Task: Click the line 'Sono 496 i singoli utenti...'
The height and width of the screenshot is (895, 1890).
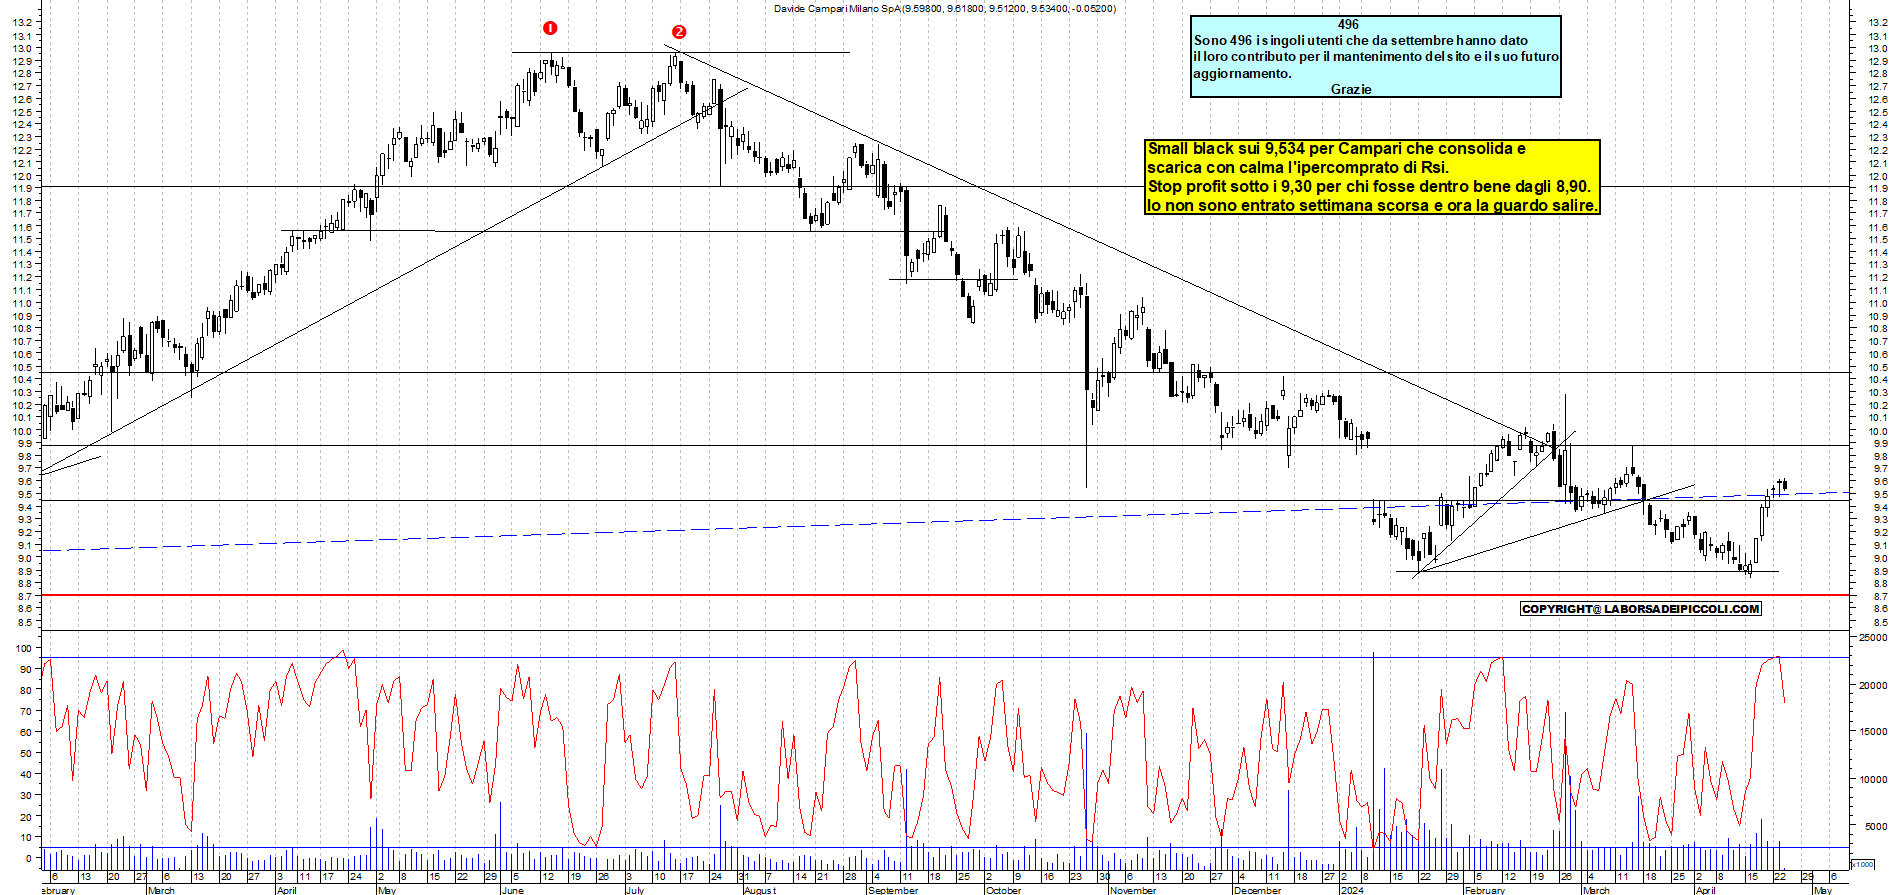Action: tap(1361, 41)
